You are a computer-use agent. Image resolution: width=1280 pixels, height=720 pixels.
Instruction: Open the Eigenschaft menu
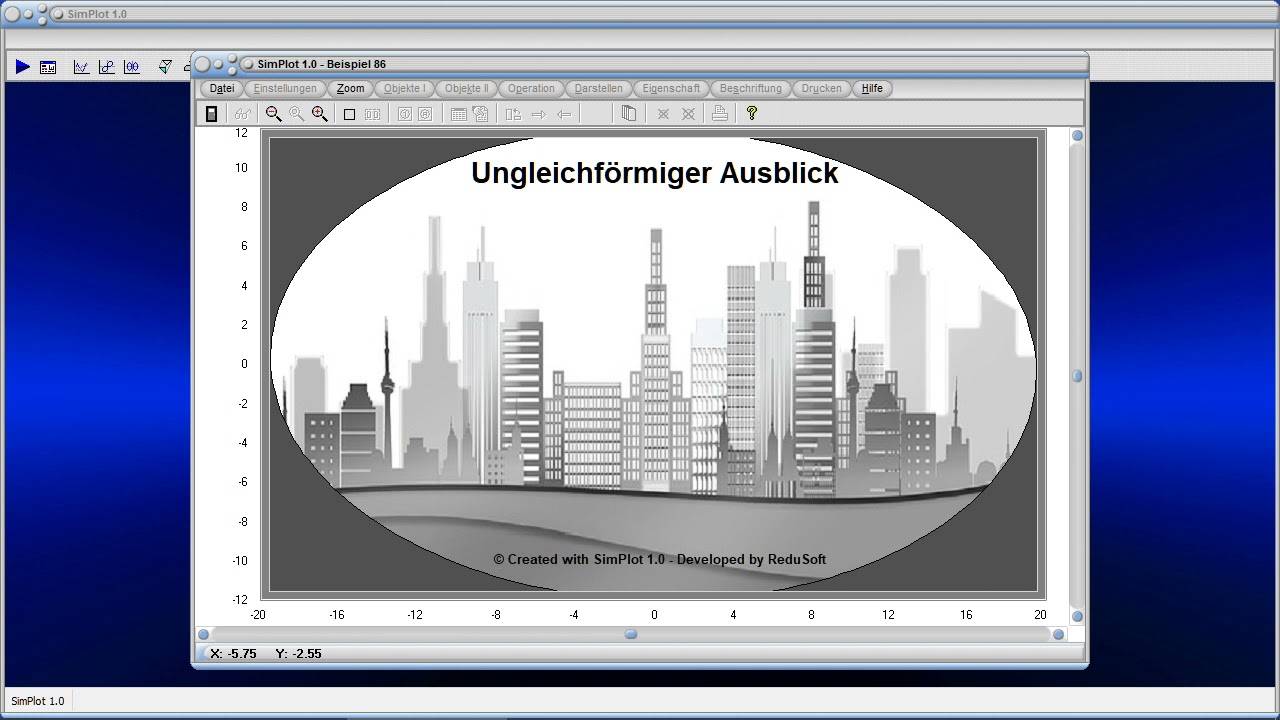671,88
